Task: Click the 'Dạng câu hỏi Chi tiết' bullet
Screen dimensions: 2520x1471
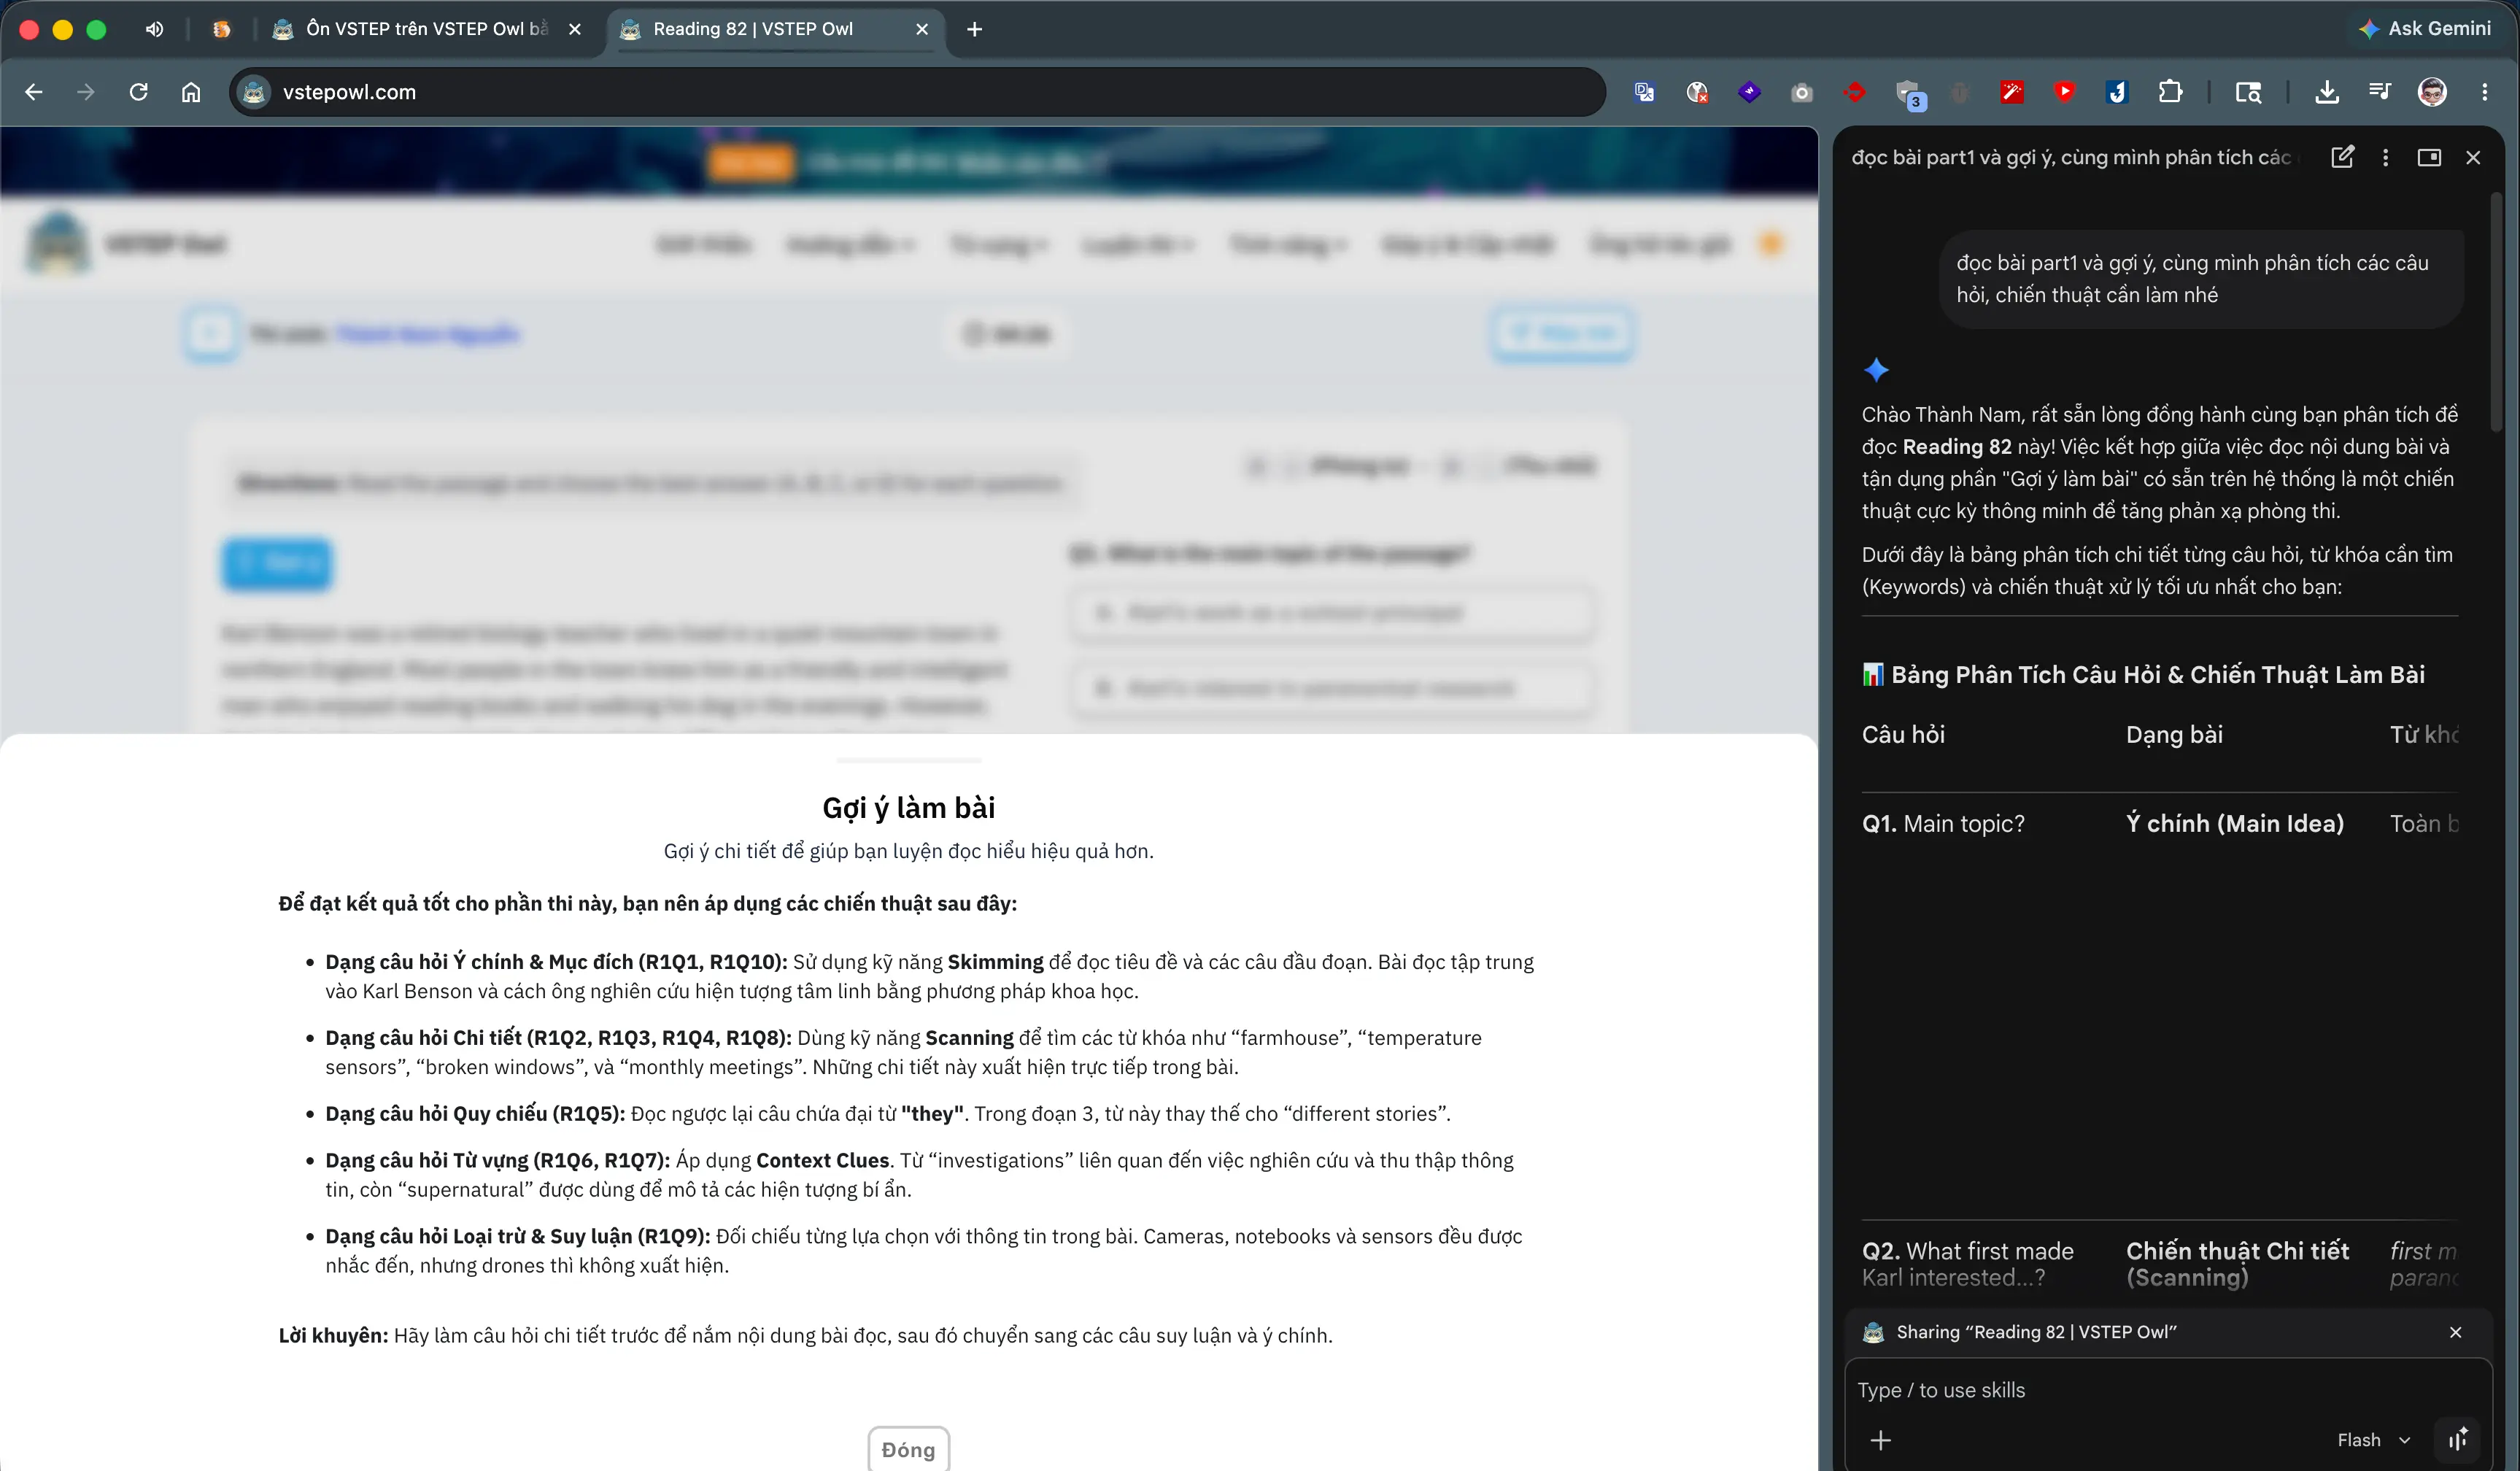Action: point(903,1052)
